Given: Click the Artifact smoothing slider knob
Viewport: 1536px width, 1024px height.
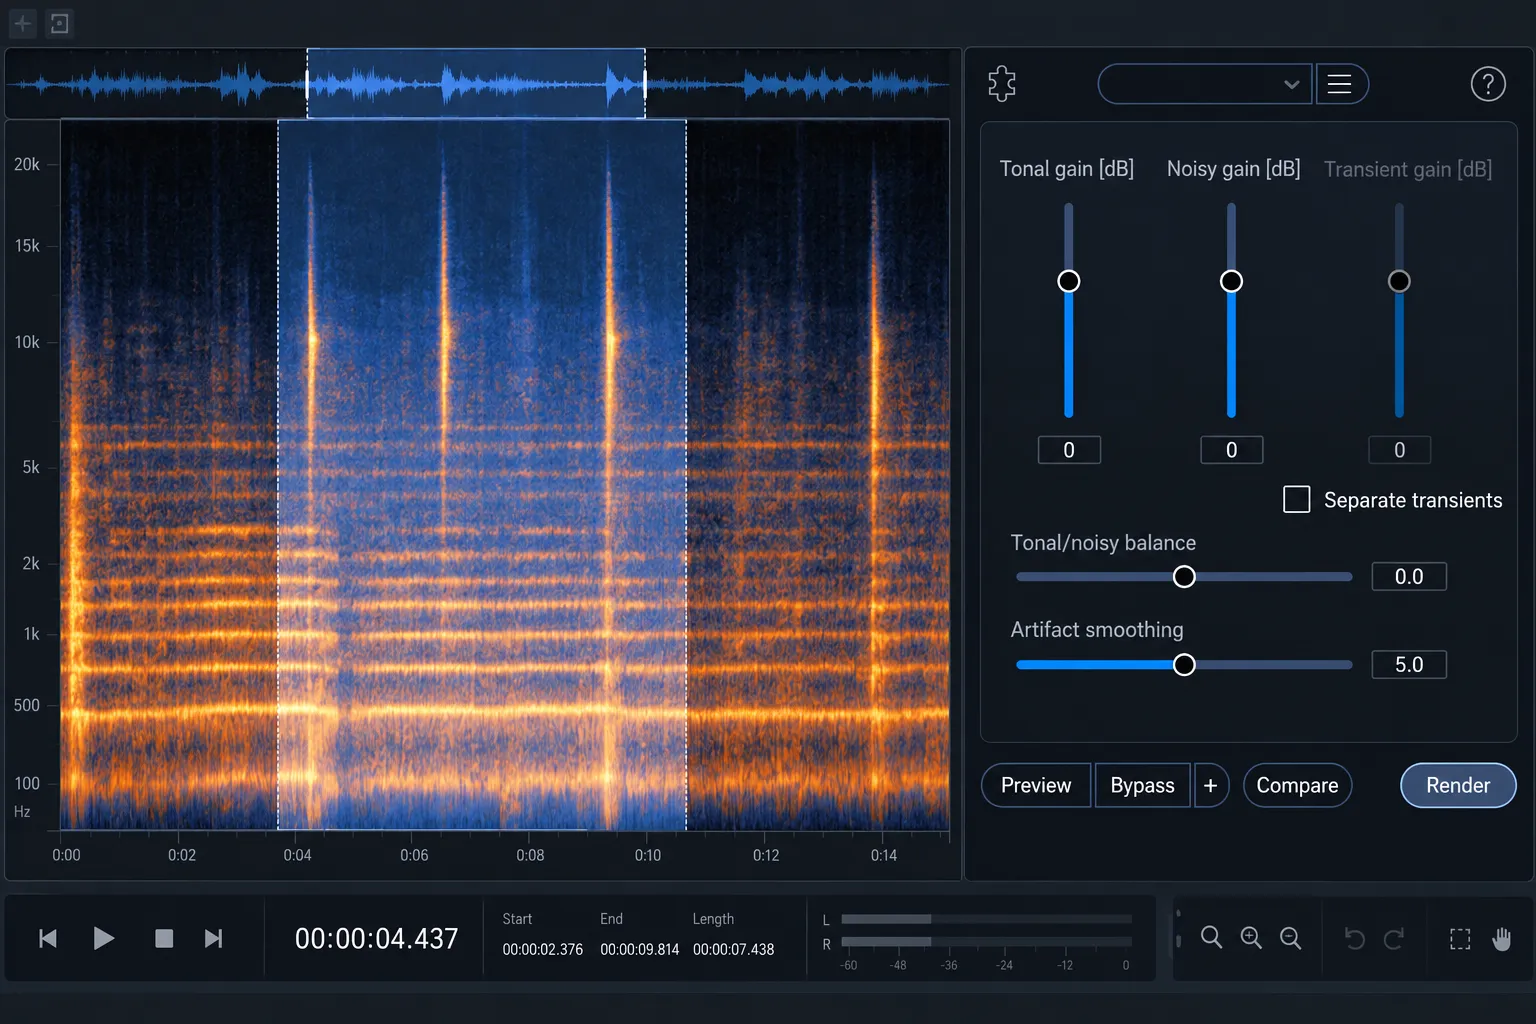Looking at the screenshot, I should coord(1184,665).
